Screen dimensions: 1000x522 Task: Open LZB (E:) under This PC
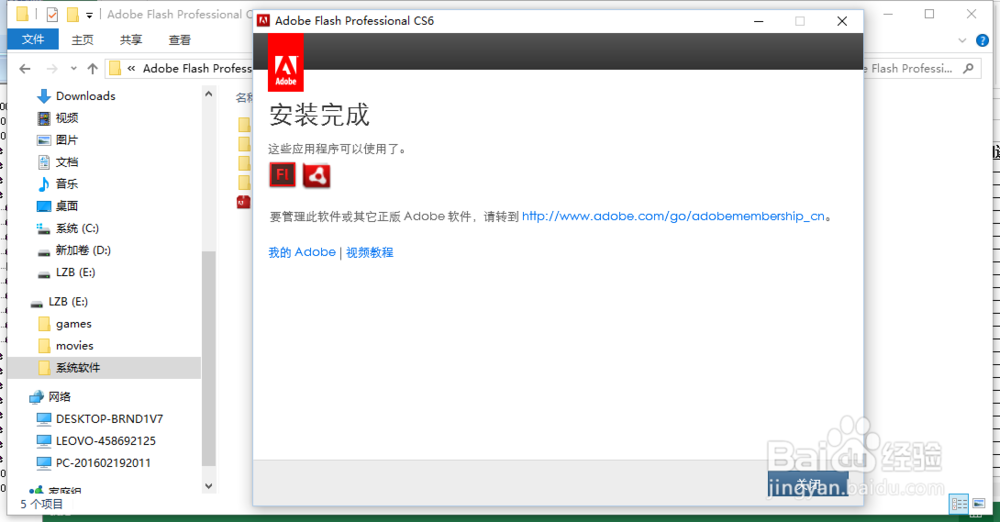click(75, 272)
